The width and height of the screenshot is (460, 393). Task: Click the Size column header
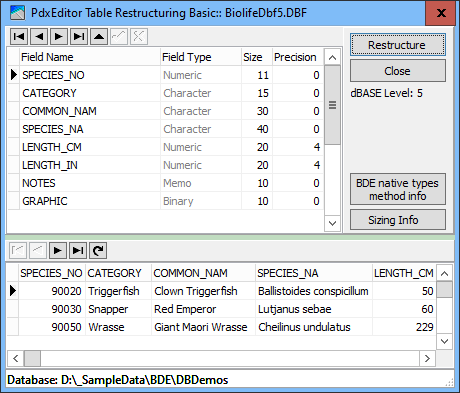coord(257,57)
